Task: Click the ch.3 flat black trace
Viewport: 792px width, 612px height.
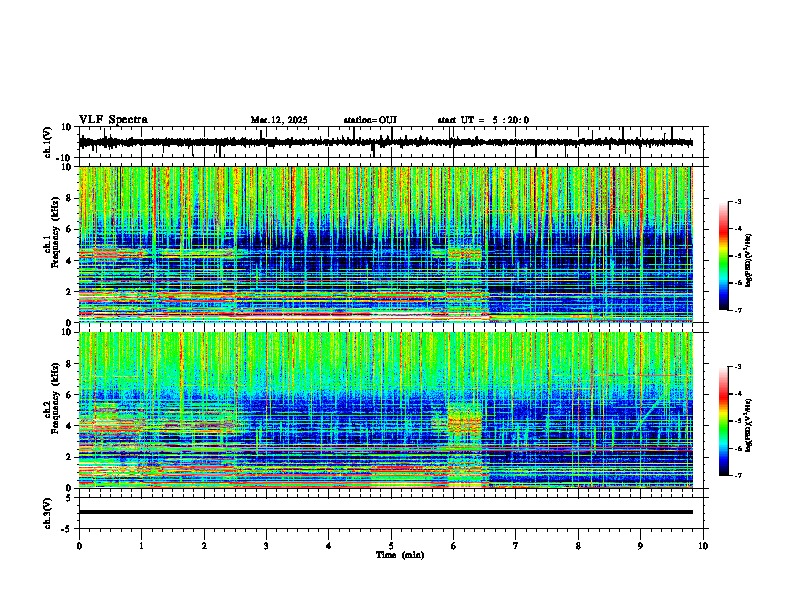Action: click(x=385, y=512)
